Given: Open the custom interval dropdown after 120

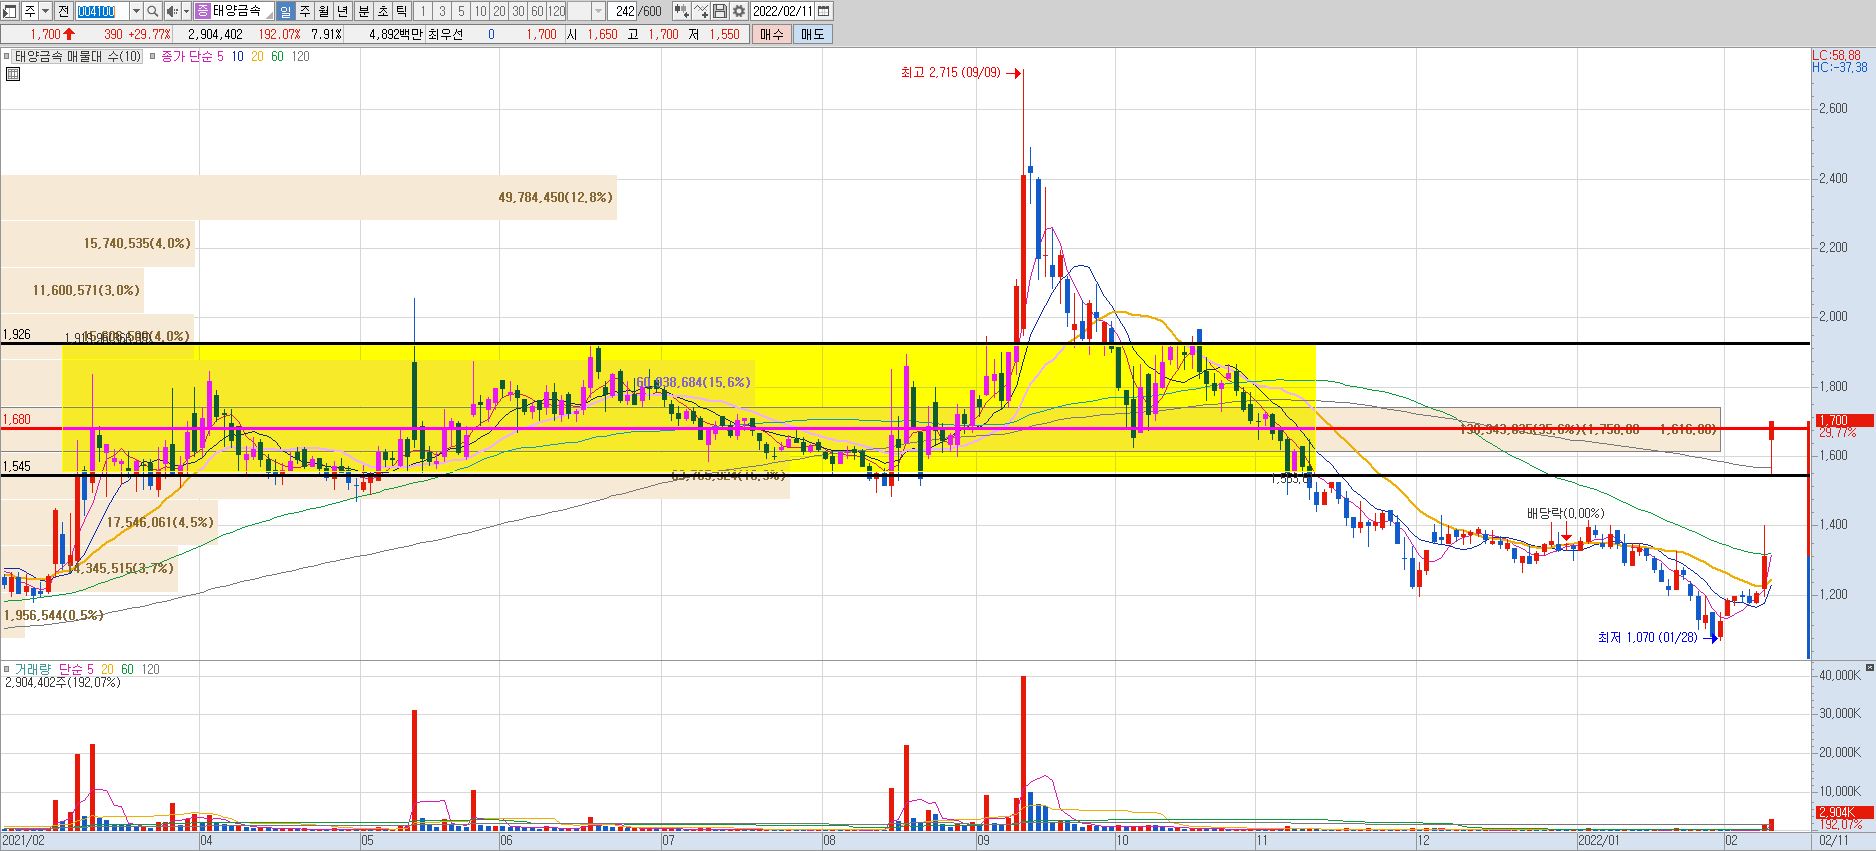Looking at the screenshot, I should point(598,11).
